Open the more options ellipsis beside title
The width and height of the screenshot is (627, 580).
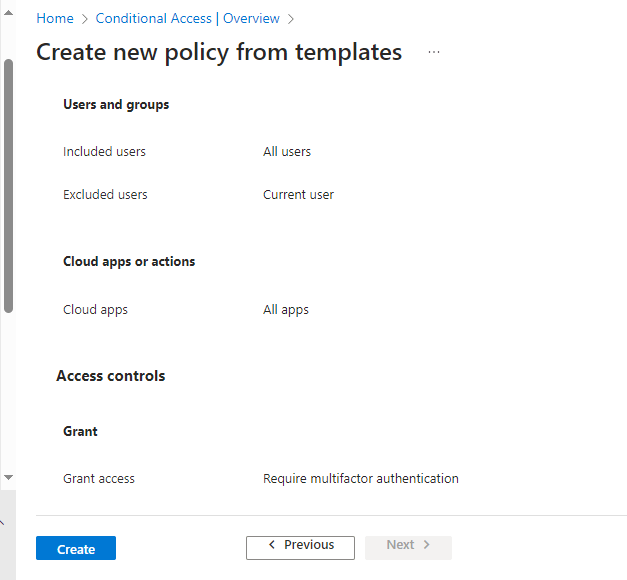[x=434, y=53]
